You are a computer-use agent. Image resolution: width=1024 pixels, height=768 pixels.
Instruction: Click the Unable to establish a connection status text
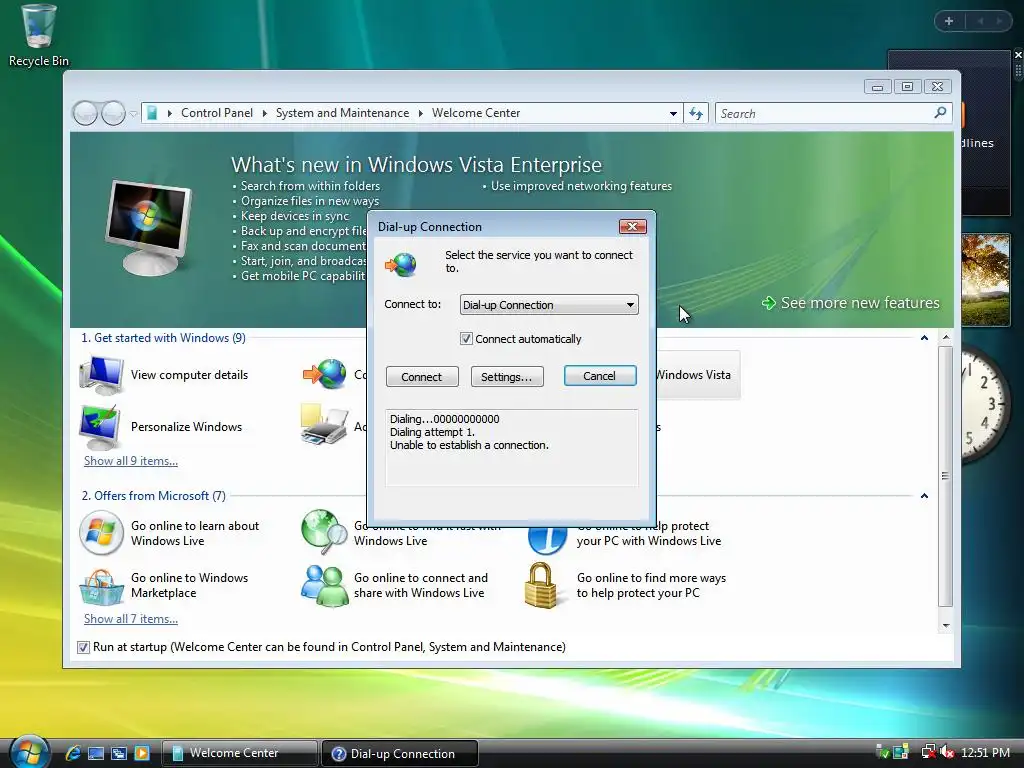[469, 445]
